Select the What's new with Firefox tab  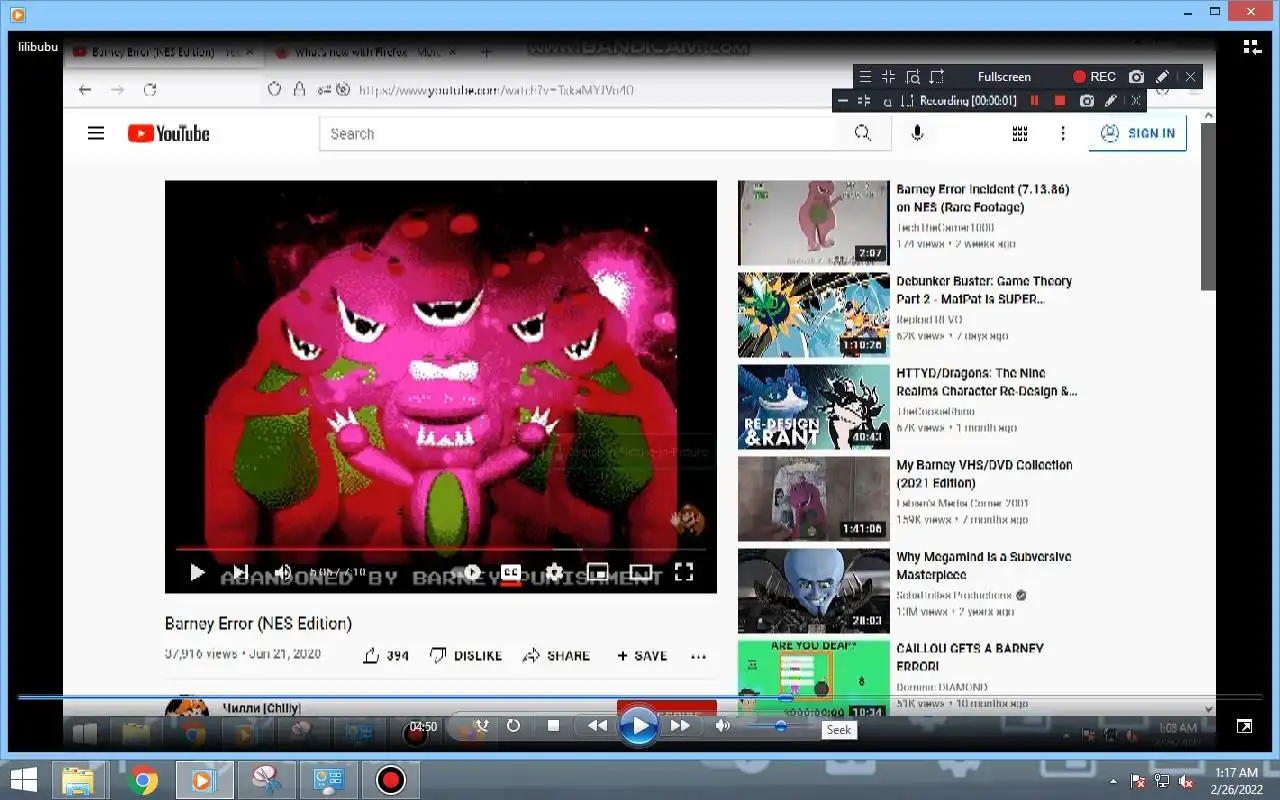pyautogui.click(x=365, y=52)
